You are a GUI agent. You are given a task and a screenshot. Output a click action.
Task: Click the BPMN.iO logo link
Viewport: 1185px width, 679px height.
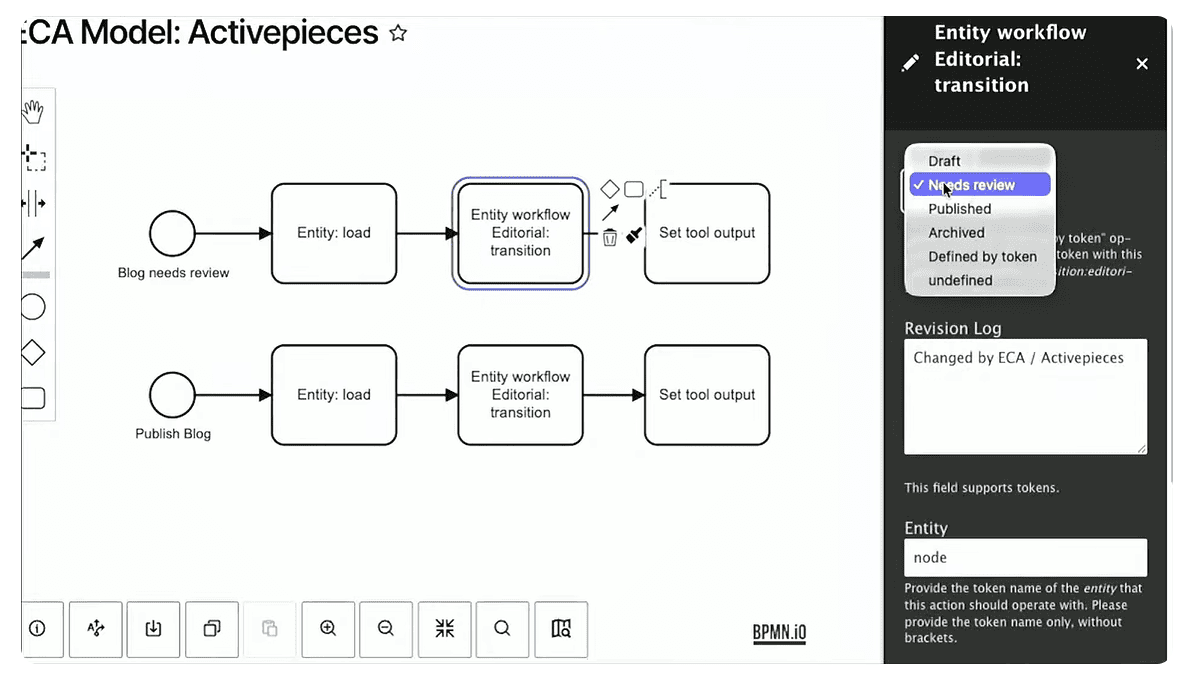(x=779, y=632)
